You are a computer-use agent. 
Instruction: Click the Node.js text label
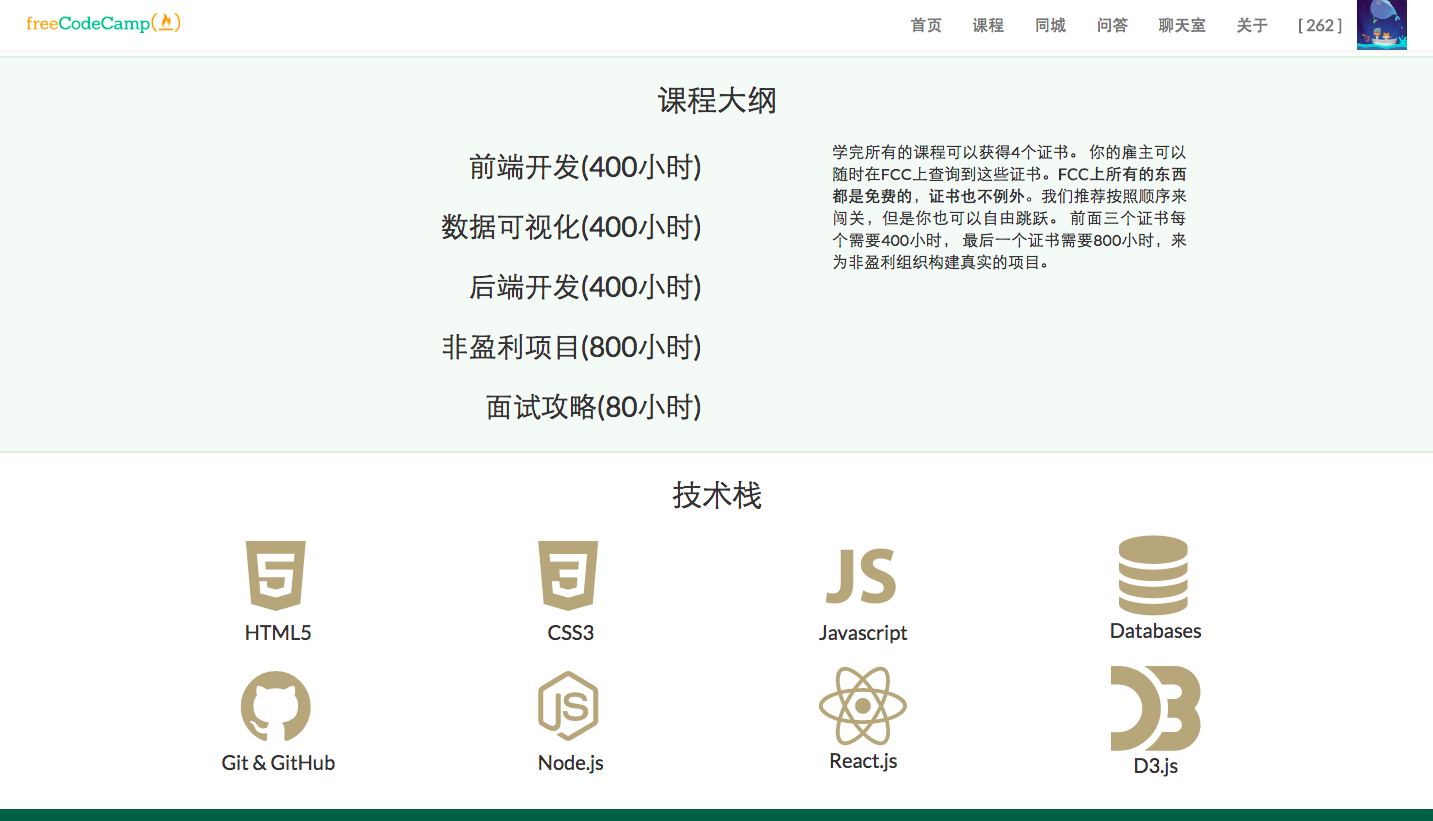pos(570,763)
